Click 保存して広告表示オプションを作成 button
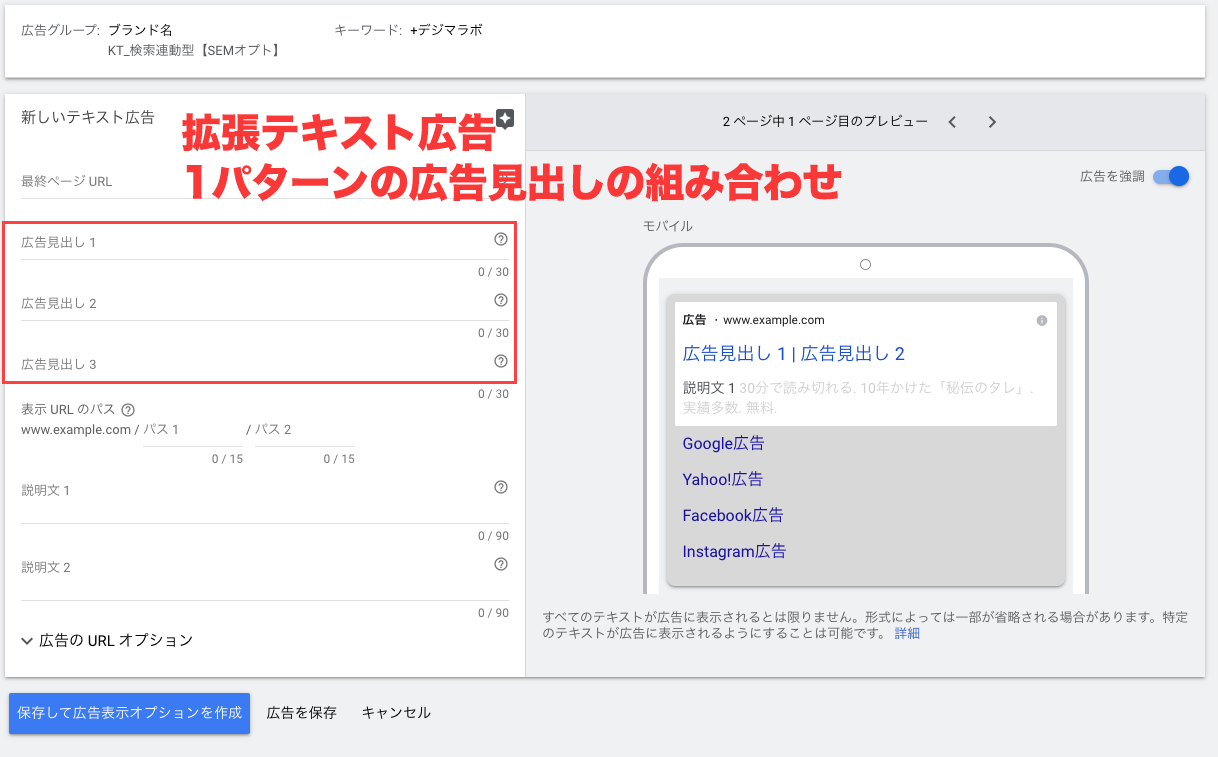This screenshot has height=757, width=1218. (129, 713)
